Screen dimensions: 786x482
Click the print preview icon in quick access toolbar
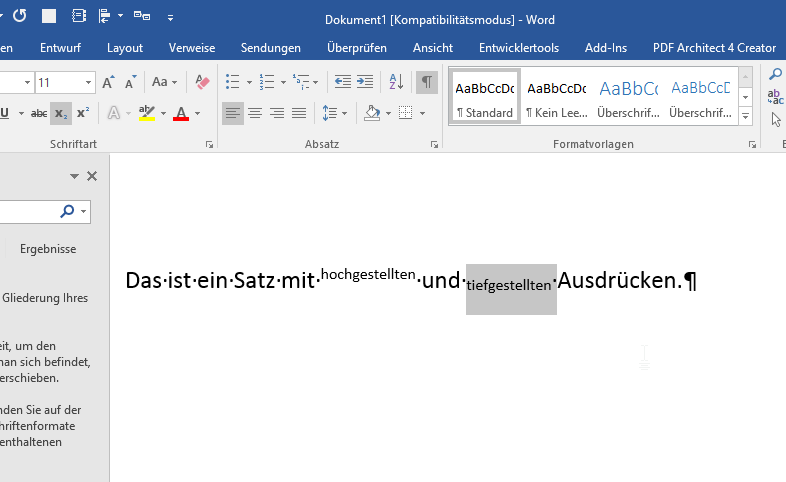[x=79, y=16]
